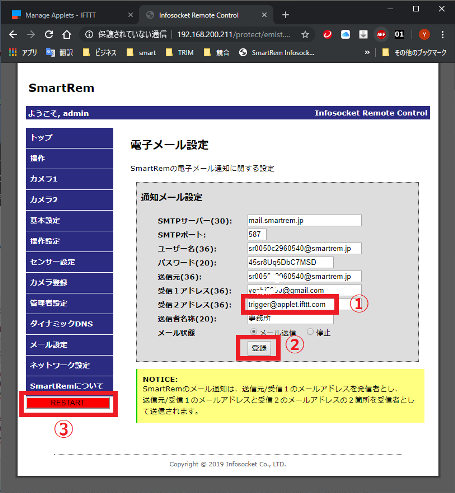Open Chrome three-dot menu
Viewport: 455px width, 493px height.
click(443, 34)
